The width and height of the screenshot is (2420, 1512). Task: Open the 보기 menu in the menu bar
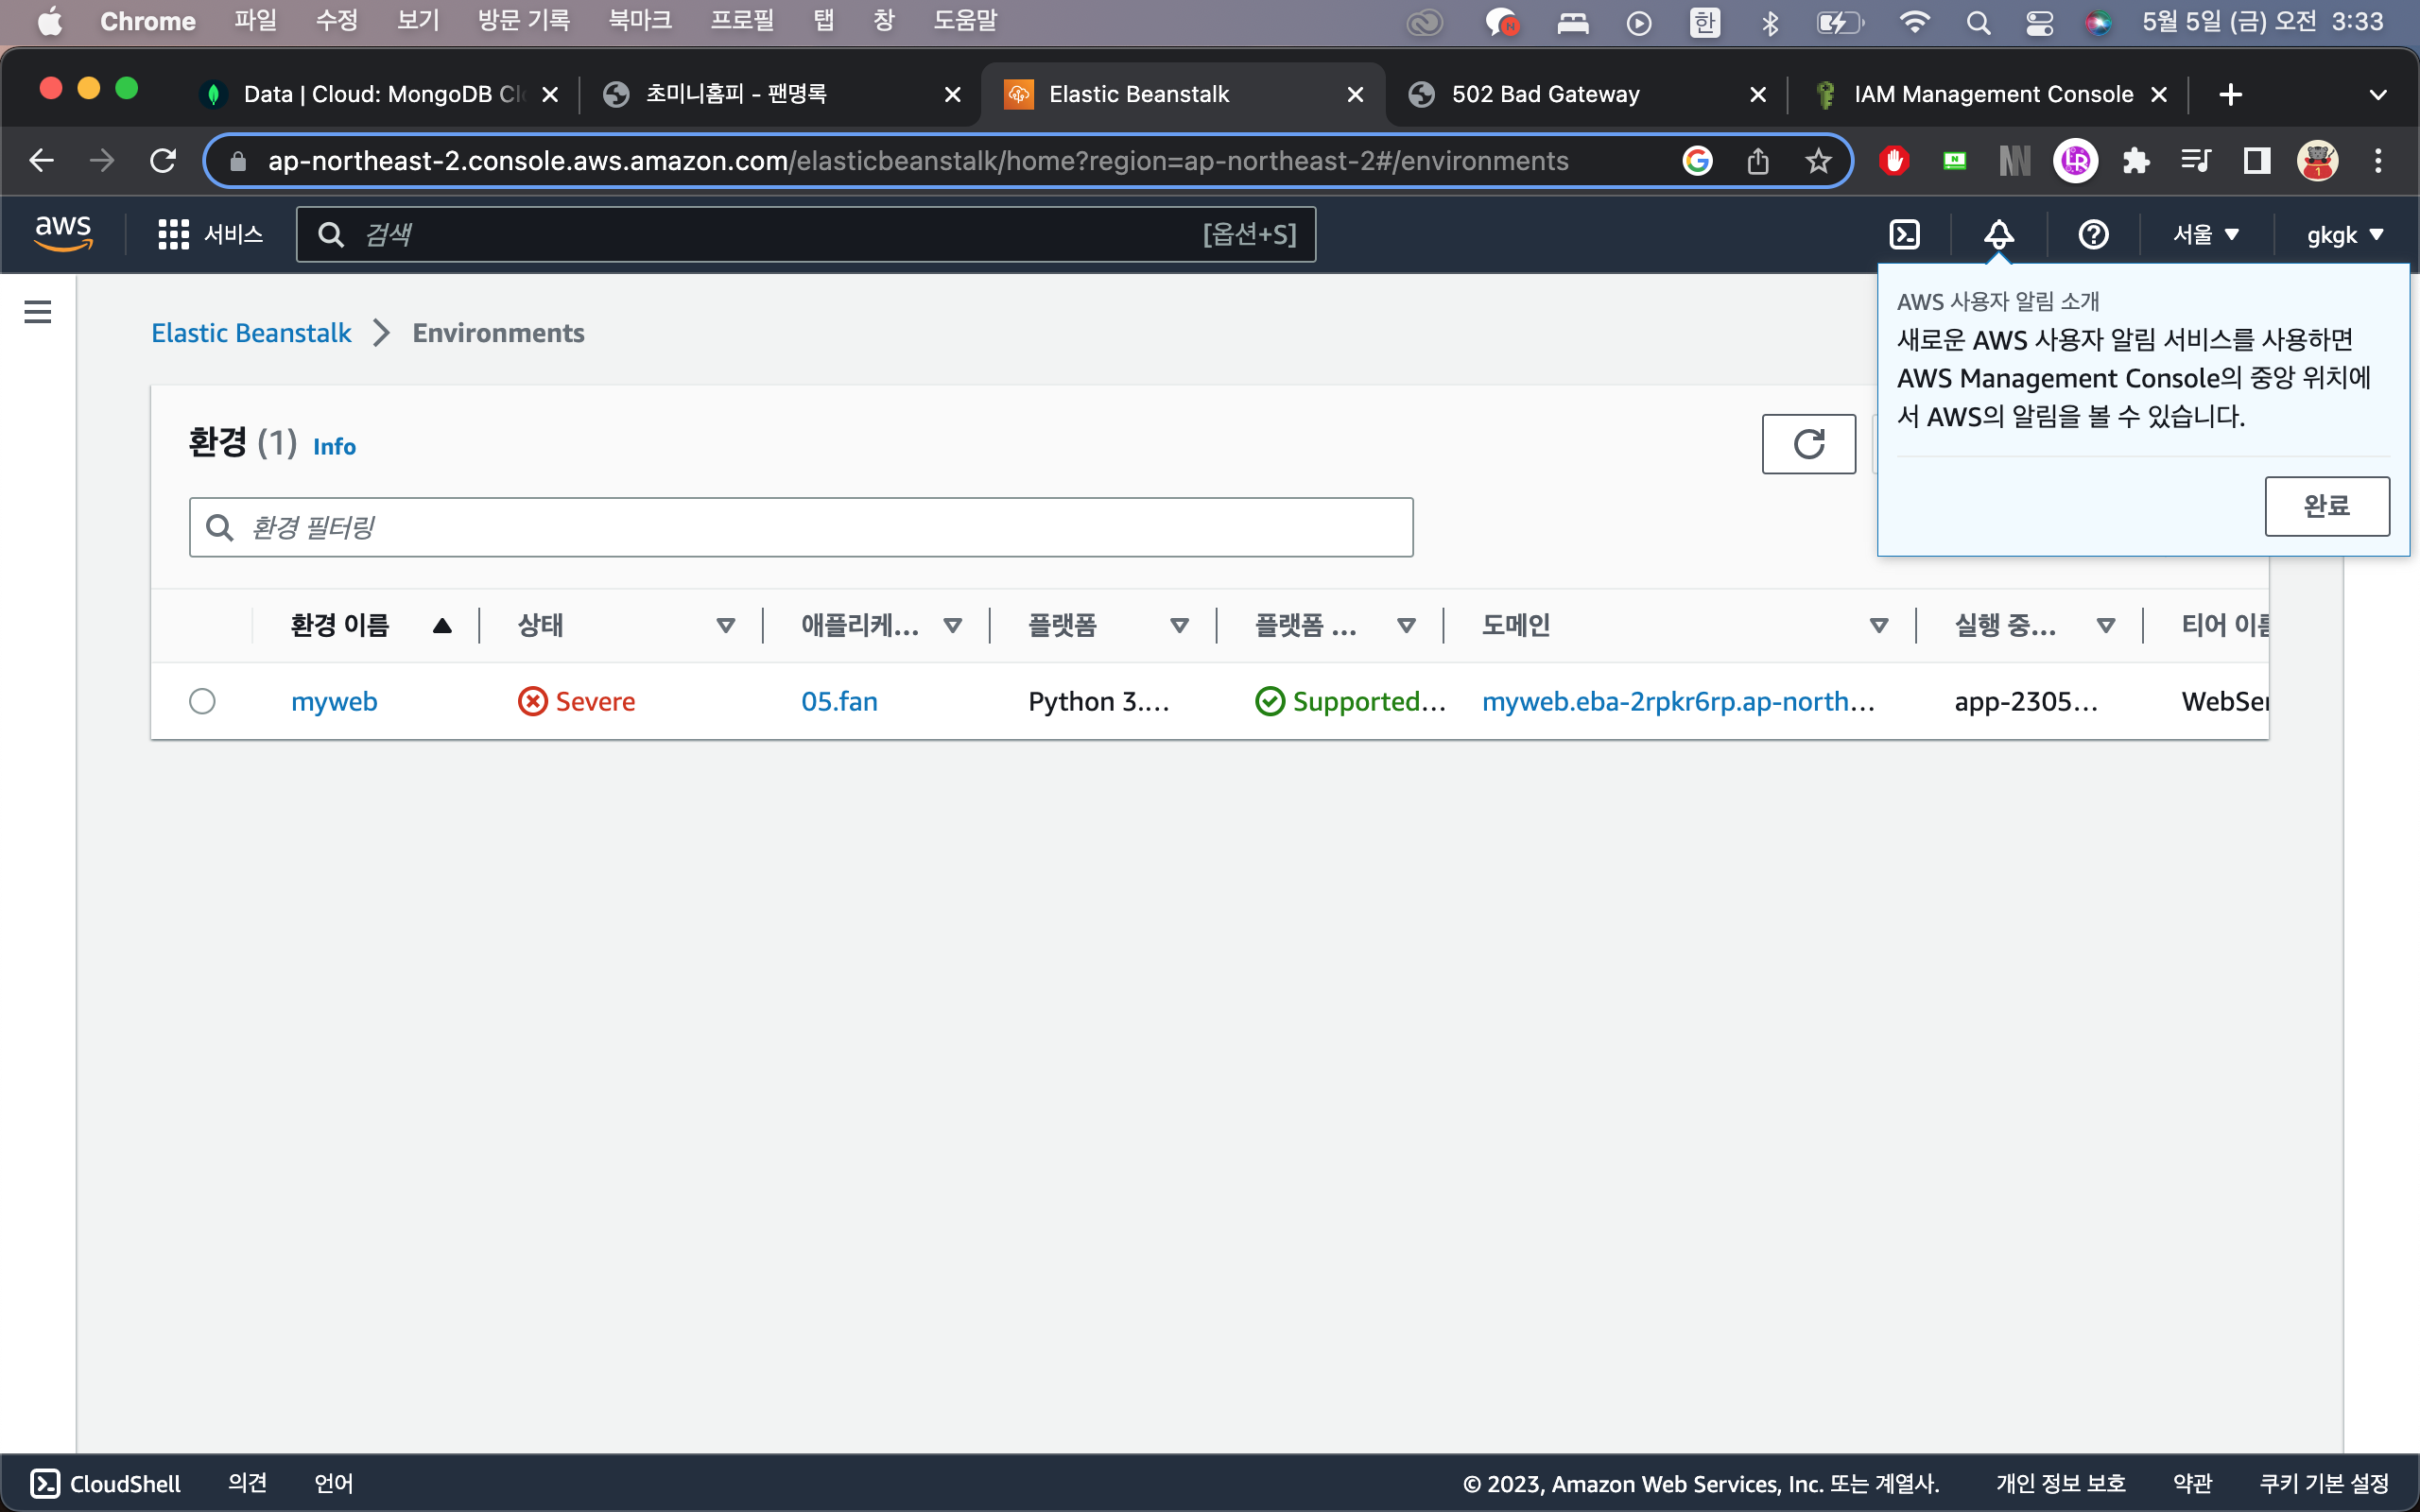tap(418, 21)
